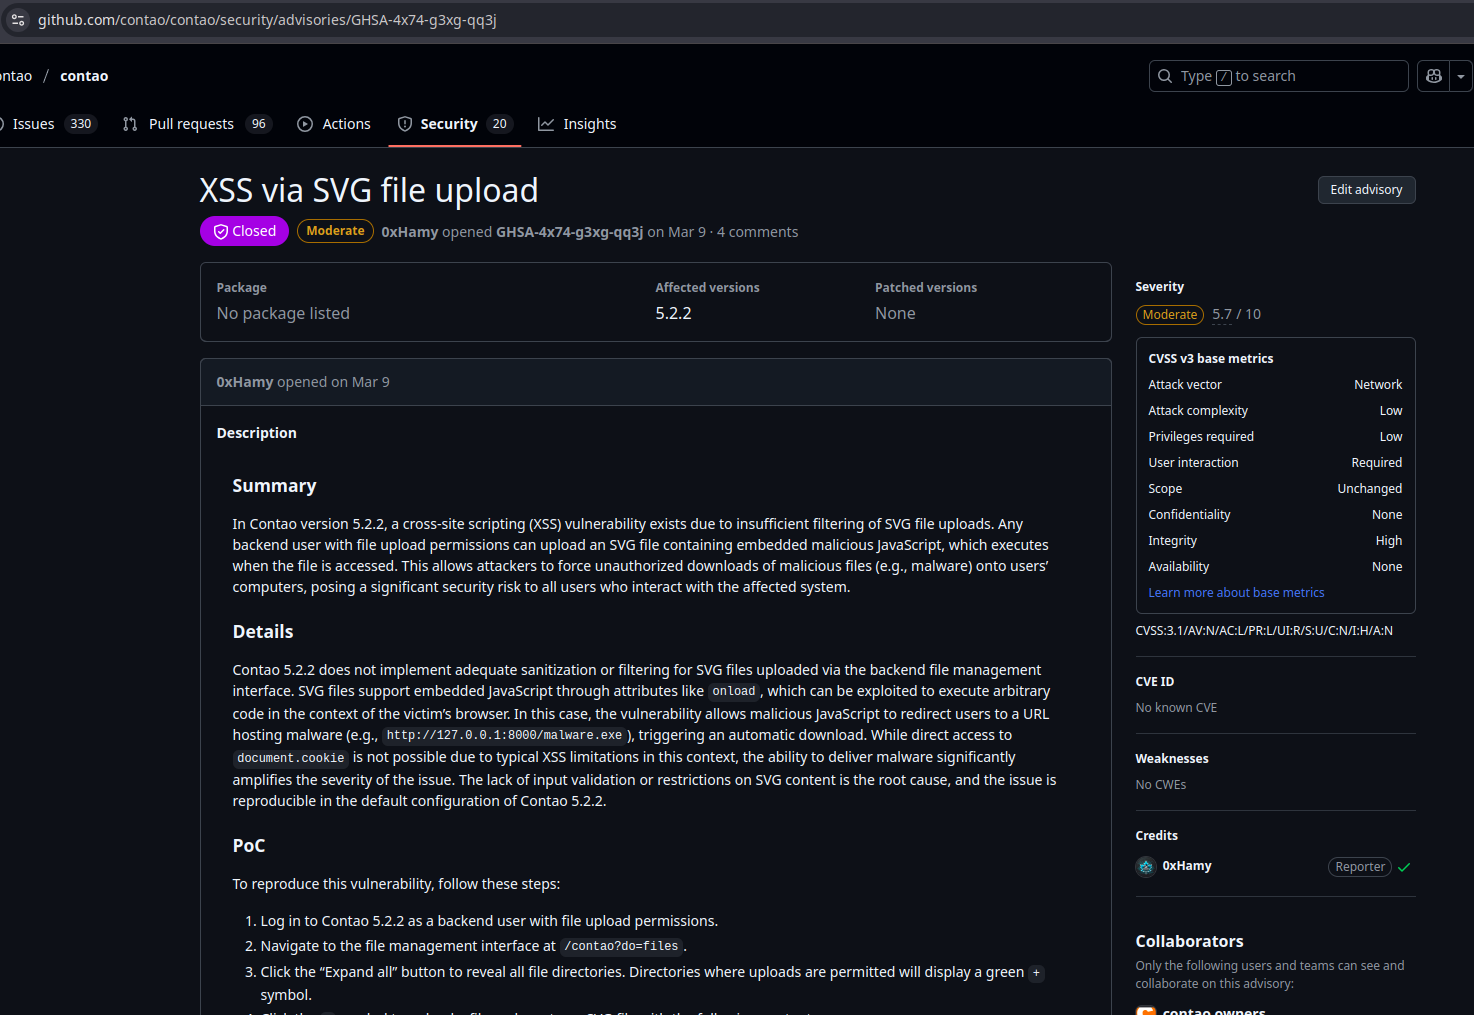
Task: Open the Learn more about base metrics link
Action: (1236, 593)
